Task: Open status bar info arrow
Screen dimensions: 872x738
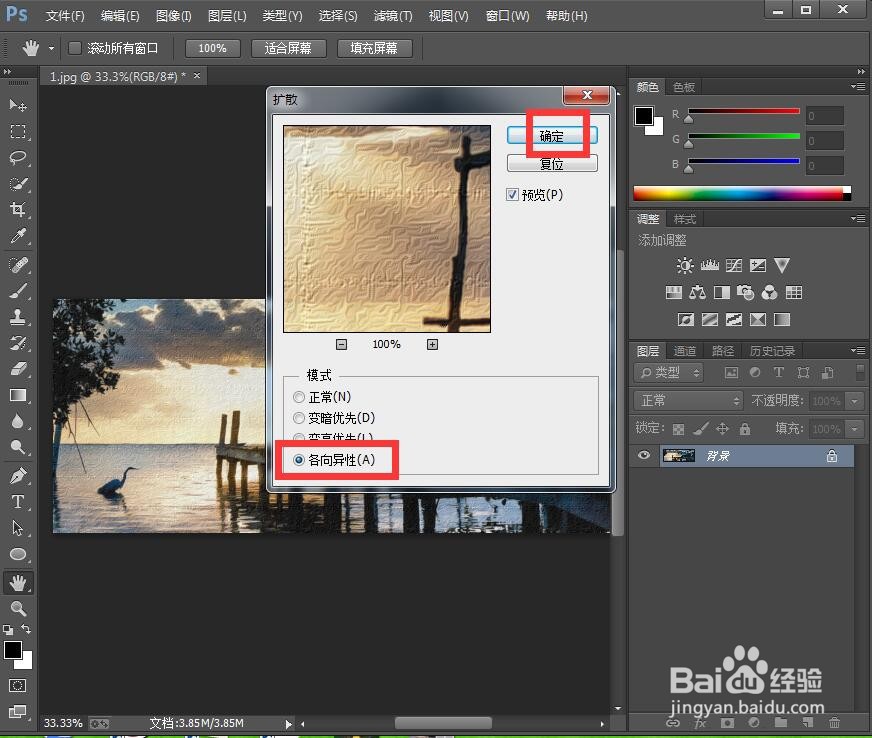Action: pos(288,724)
